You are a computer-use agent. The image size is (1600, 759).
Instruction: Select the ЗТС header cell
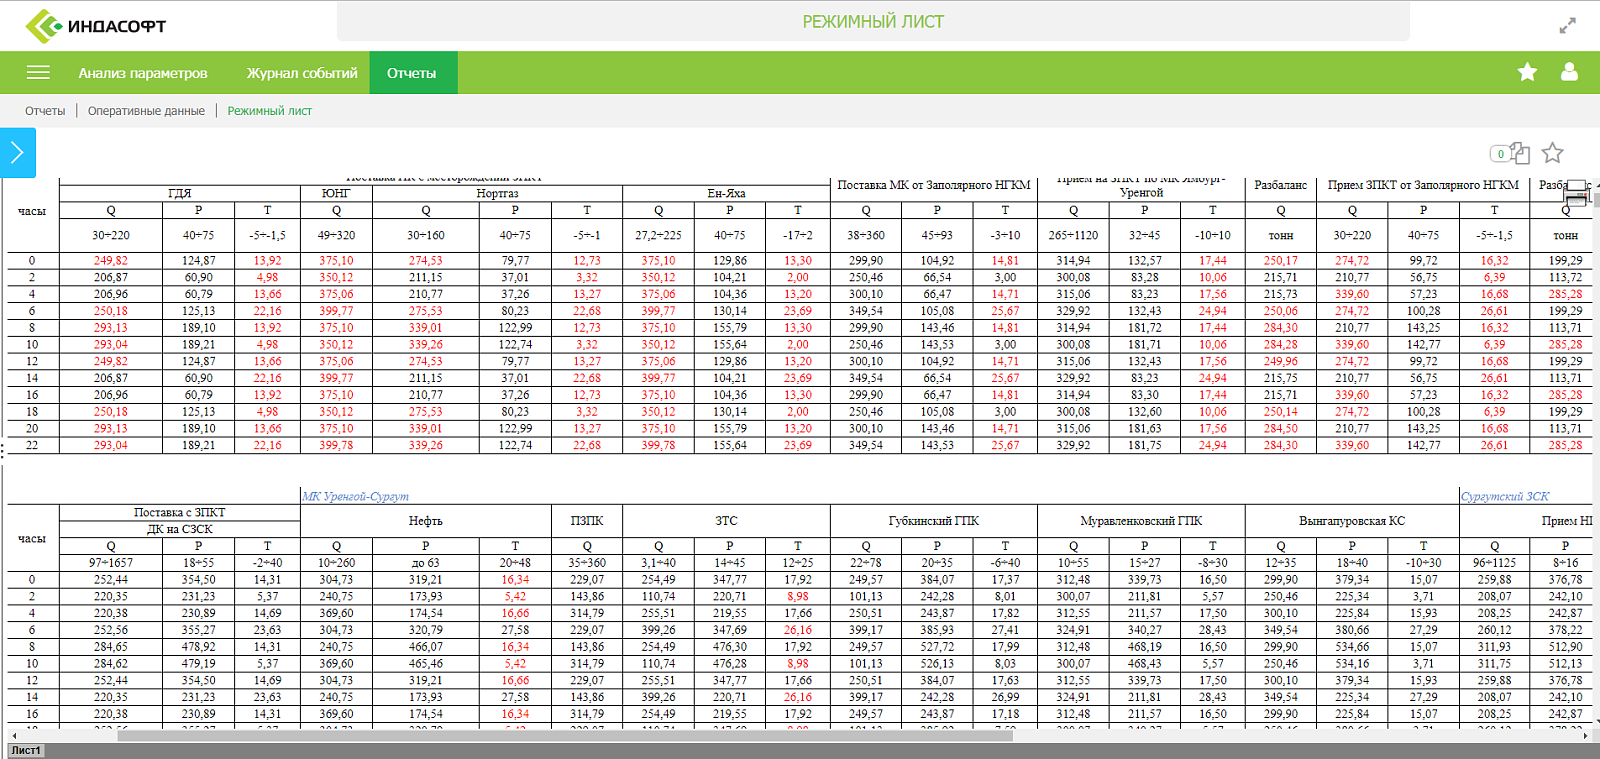click(x=726, y=521)
